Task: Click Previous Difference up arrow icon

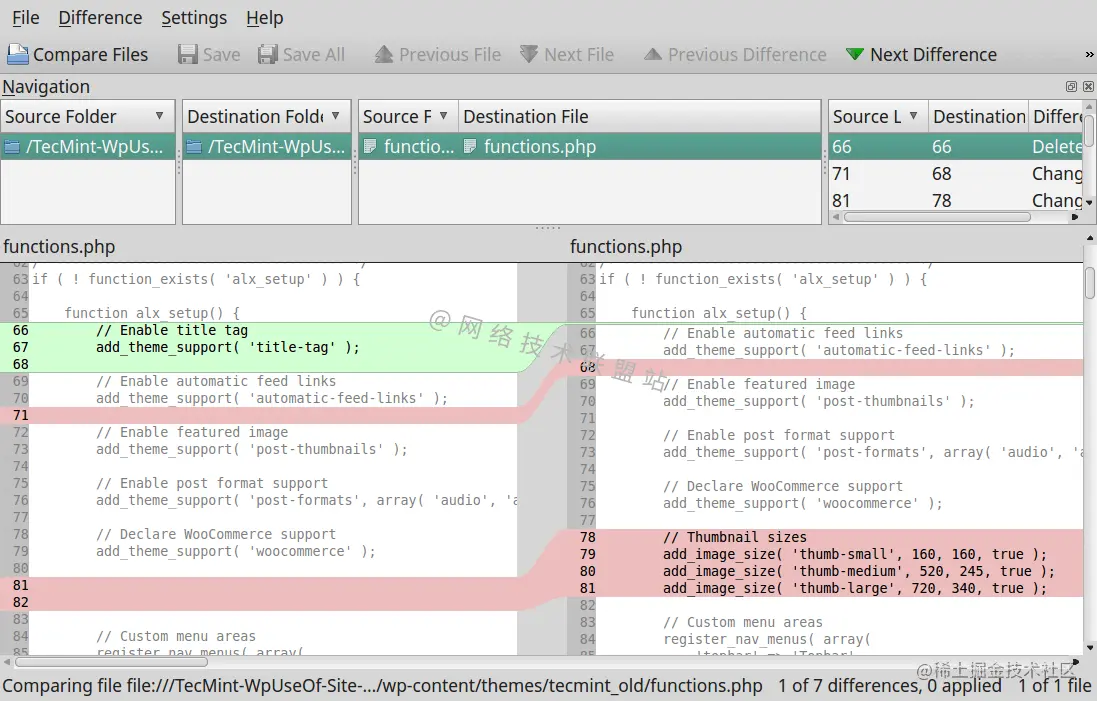Action: pos(653,54)
